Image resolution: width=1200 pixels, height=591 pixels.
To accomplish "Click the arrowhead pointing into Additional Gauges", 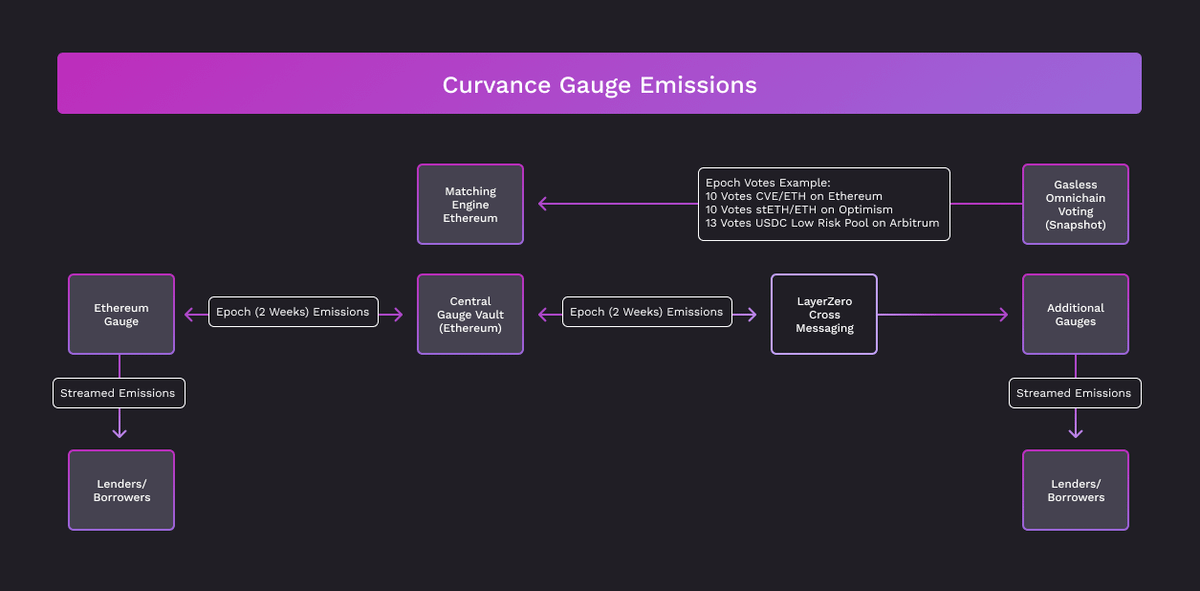I will click(x=1002, y=315).
